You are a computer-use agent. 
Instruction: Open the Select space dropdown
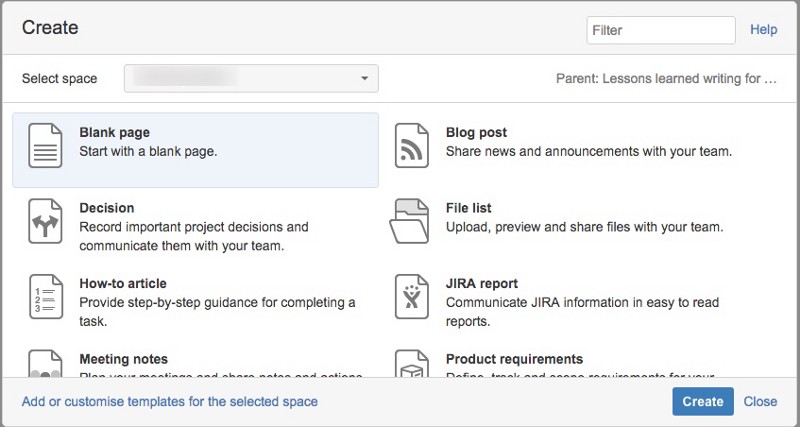251,78
